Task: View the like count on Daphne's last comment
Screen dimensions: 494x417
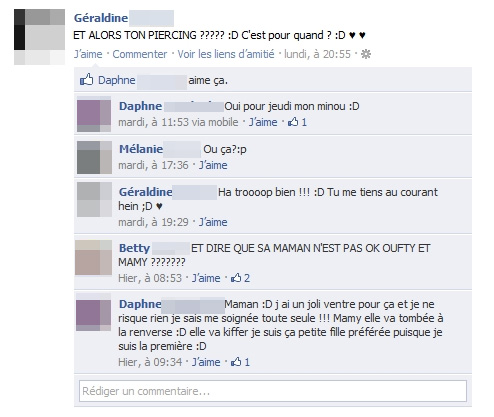Action: point(240,362)
